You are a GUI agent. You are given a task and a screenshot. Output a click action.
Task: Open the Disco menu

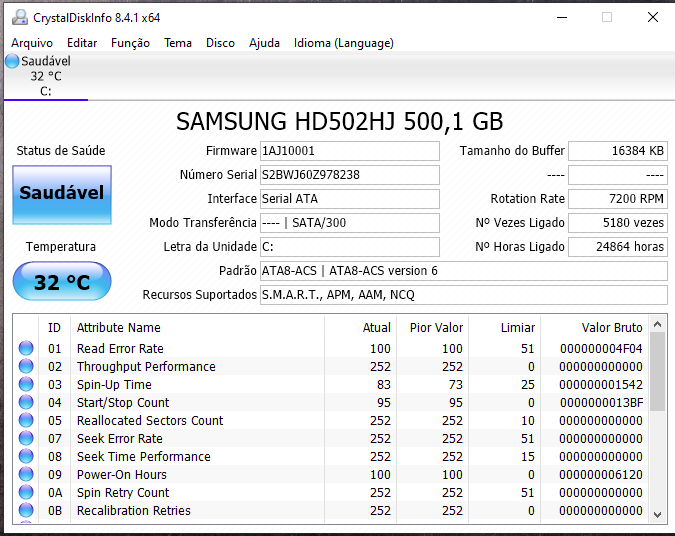click(x=220, y=43)
